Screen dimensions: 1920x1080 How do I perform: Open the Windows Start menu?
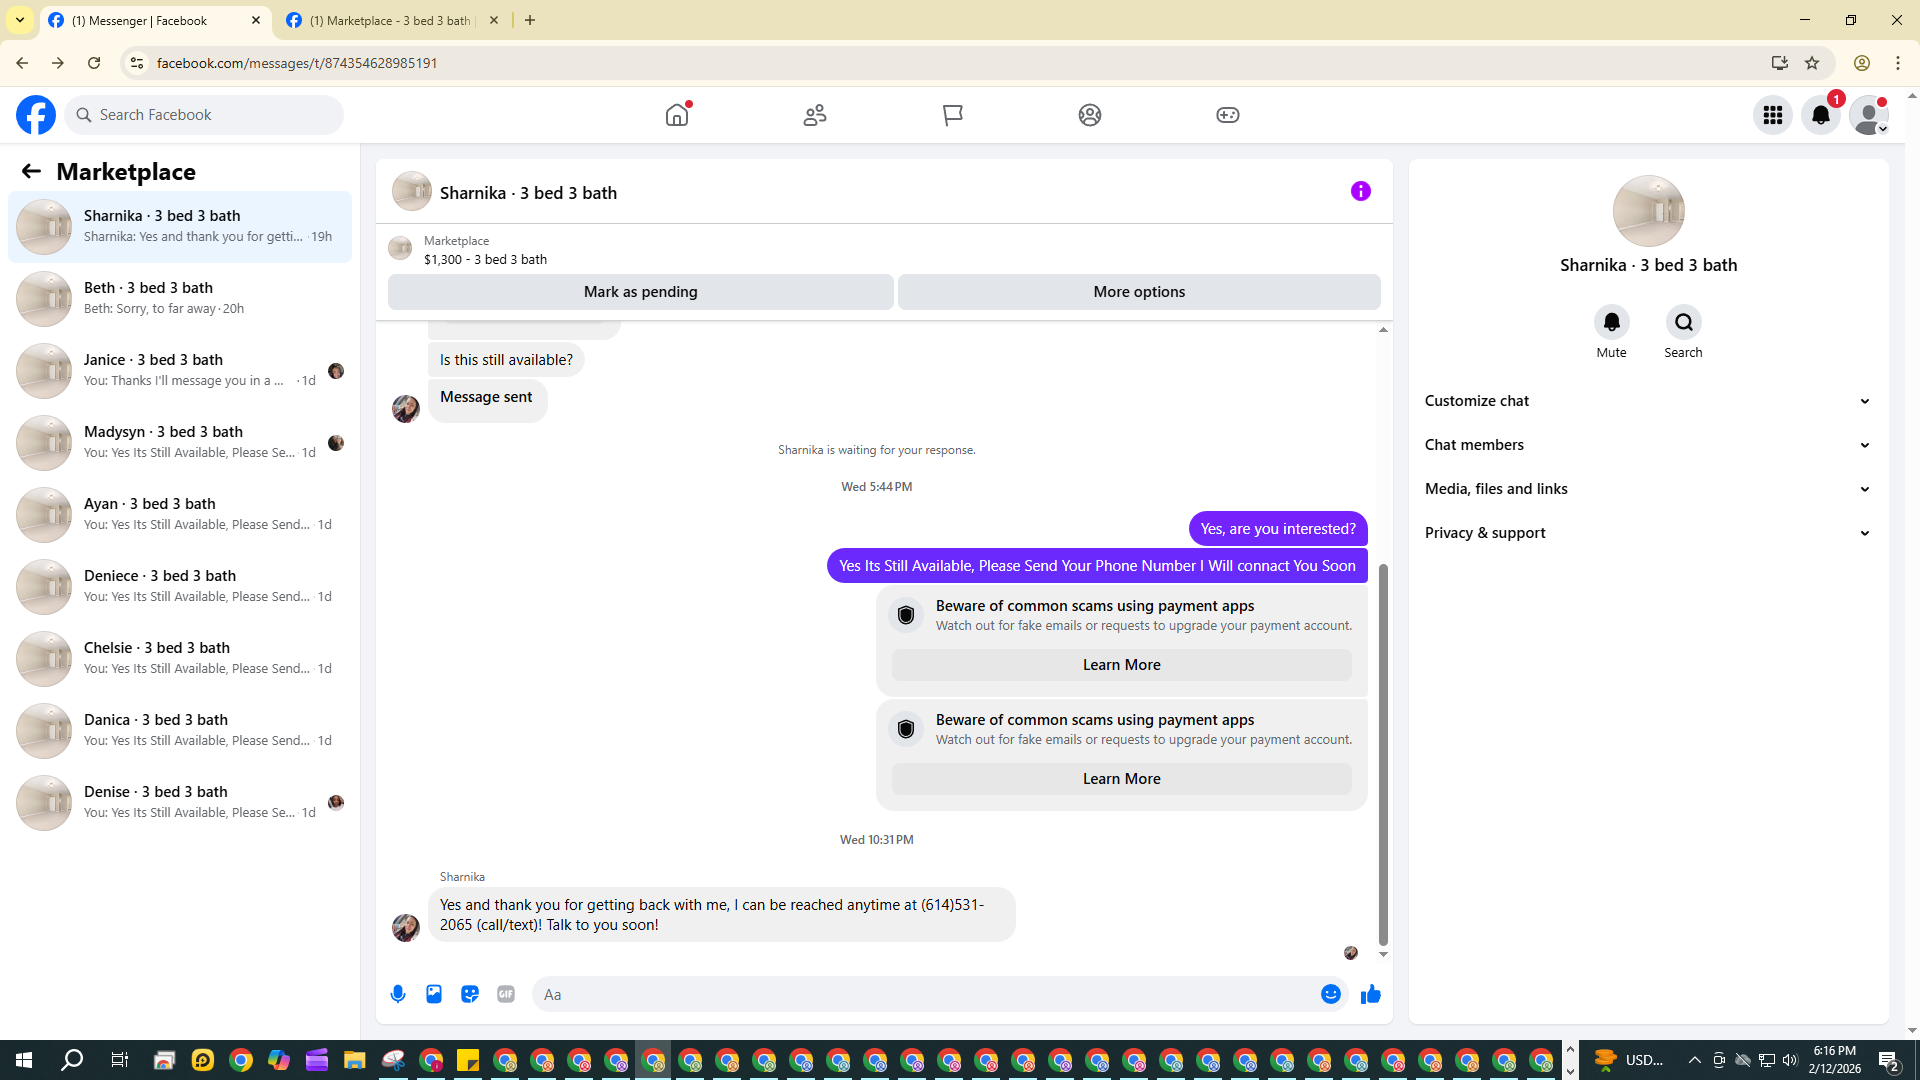(24, 1060)
